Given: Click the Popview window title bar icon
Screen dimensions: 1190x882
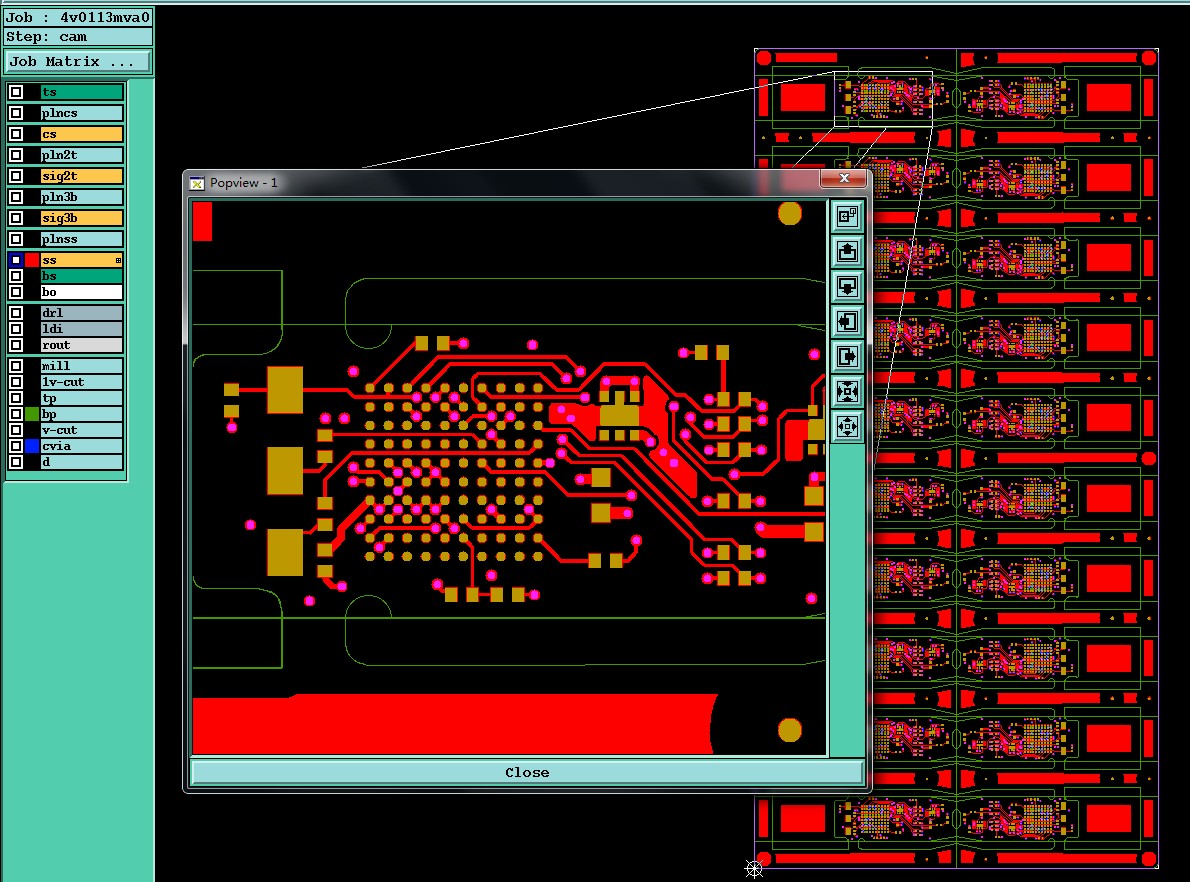Looking at the screenshot, I should [x=197, y=183].
